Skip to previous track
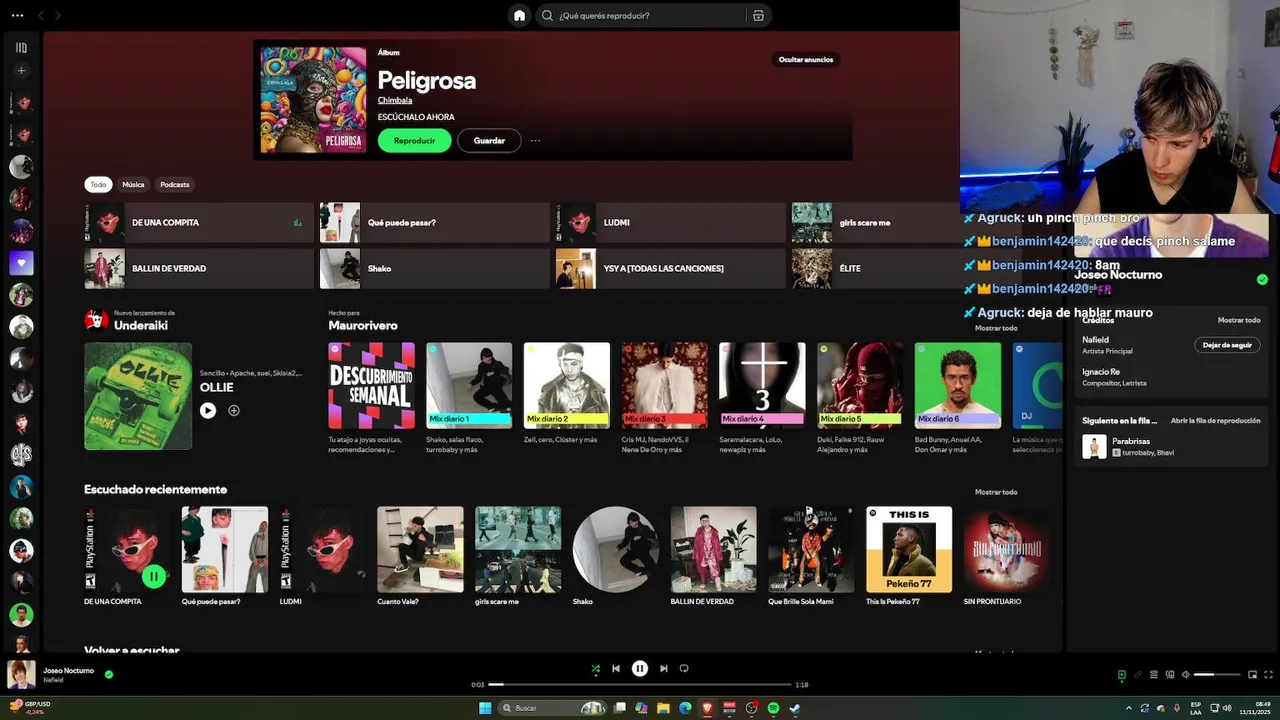 click(x=616, y=669)
